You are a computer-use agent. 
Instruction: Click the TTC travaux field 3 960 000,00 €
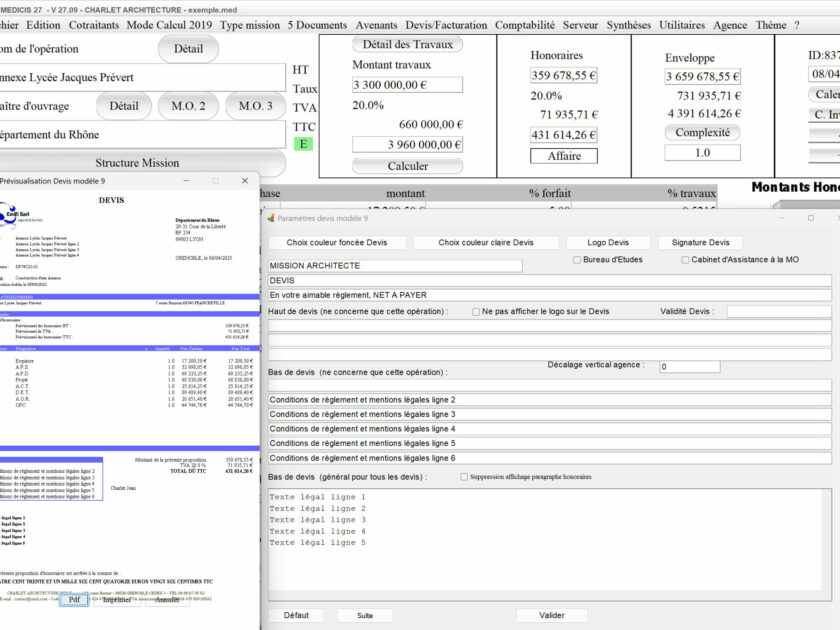click(407, 145)
